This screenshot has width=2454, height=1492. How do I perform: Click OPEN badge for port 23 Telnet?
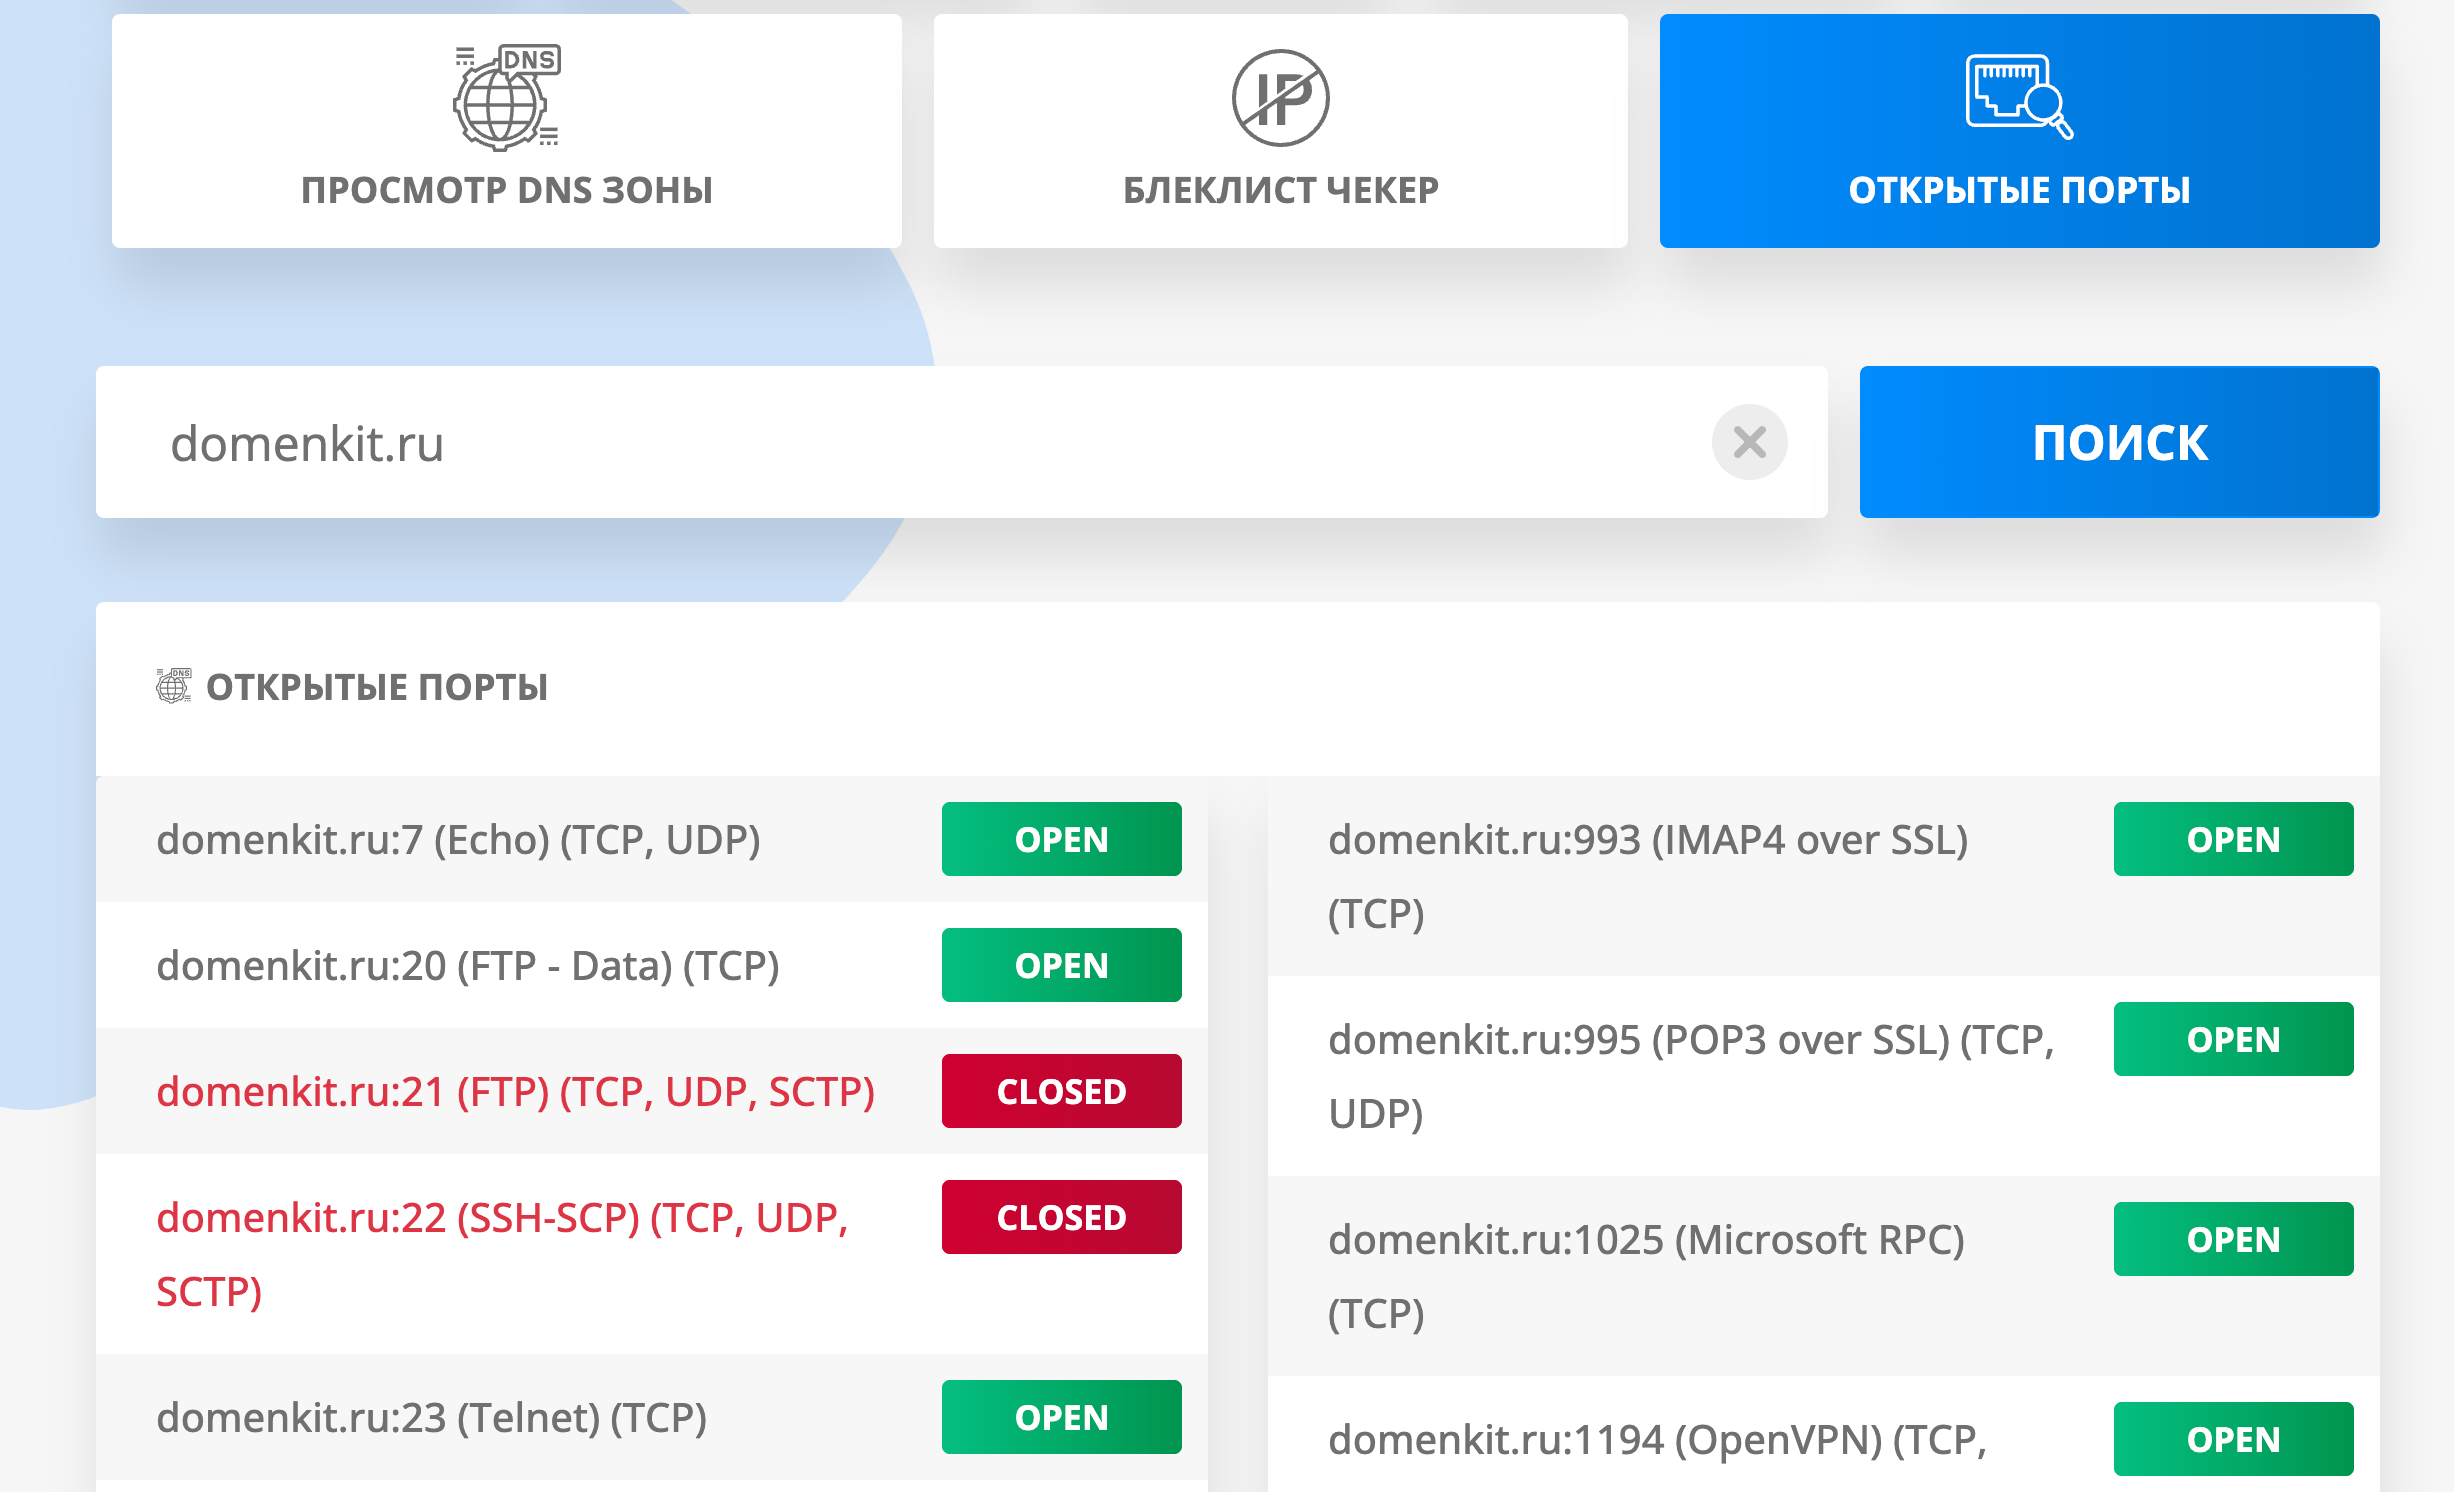pyautogui.click(x=1061, y=1417)
